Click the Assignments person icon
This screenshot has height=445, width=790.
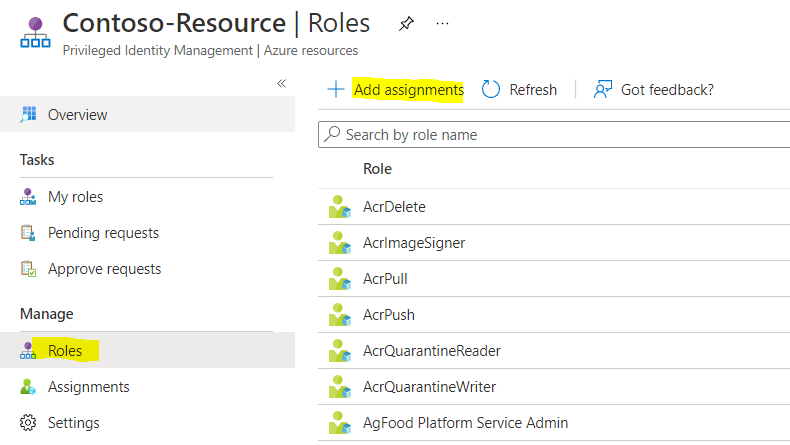[x=28, y=387]
